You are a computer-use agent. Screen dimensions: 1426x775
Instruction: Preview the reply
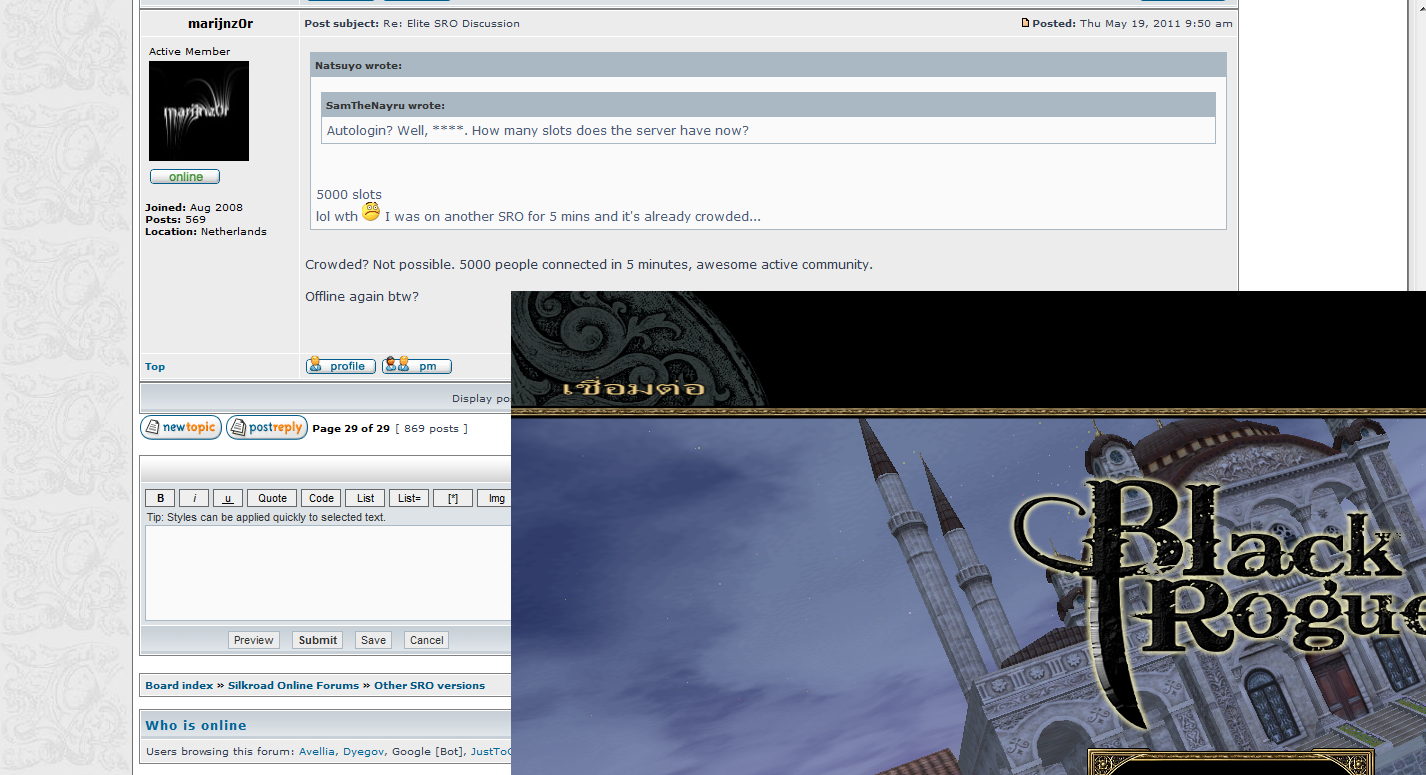tap(254, 640)
